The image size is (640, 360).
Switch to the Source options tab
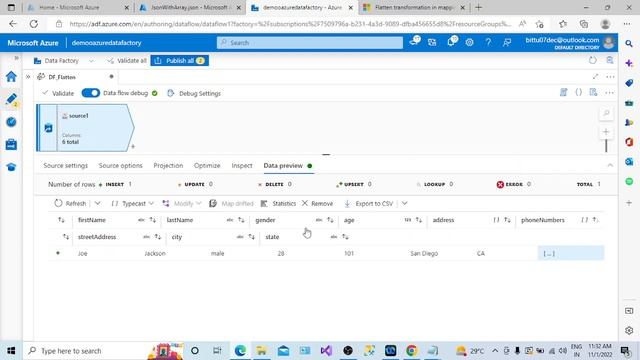click(120, 165)
